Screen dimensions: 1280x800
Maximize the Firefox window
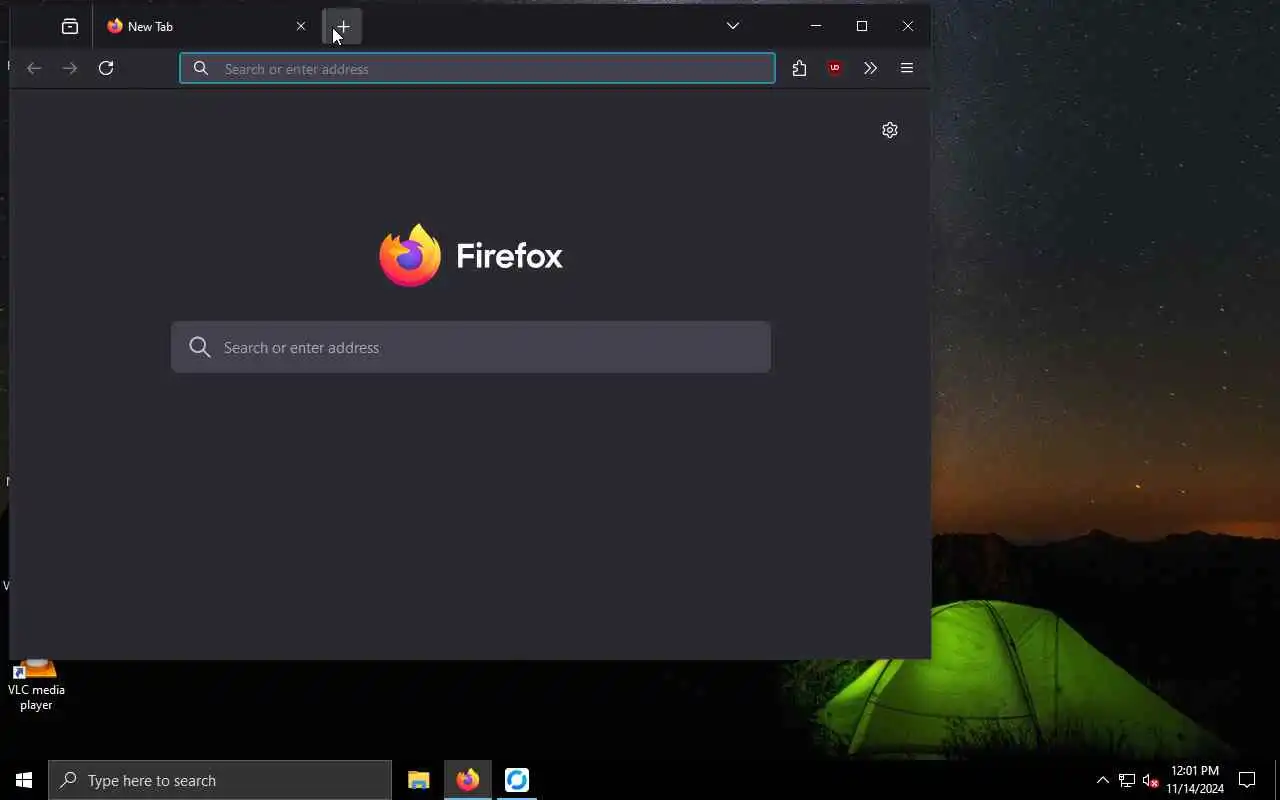[862, 26]
